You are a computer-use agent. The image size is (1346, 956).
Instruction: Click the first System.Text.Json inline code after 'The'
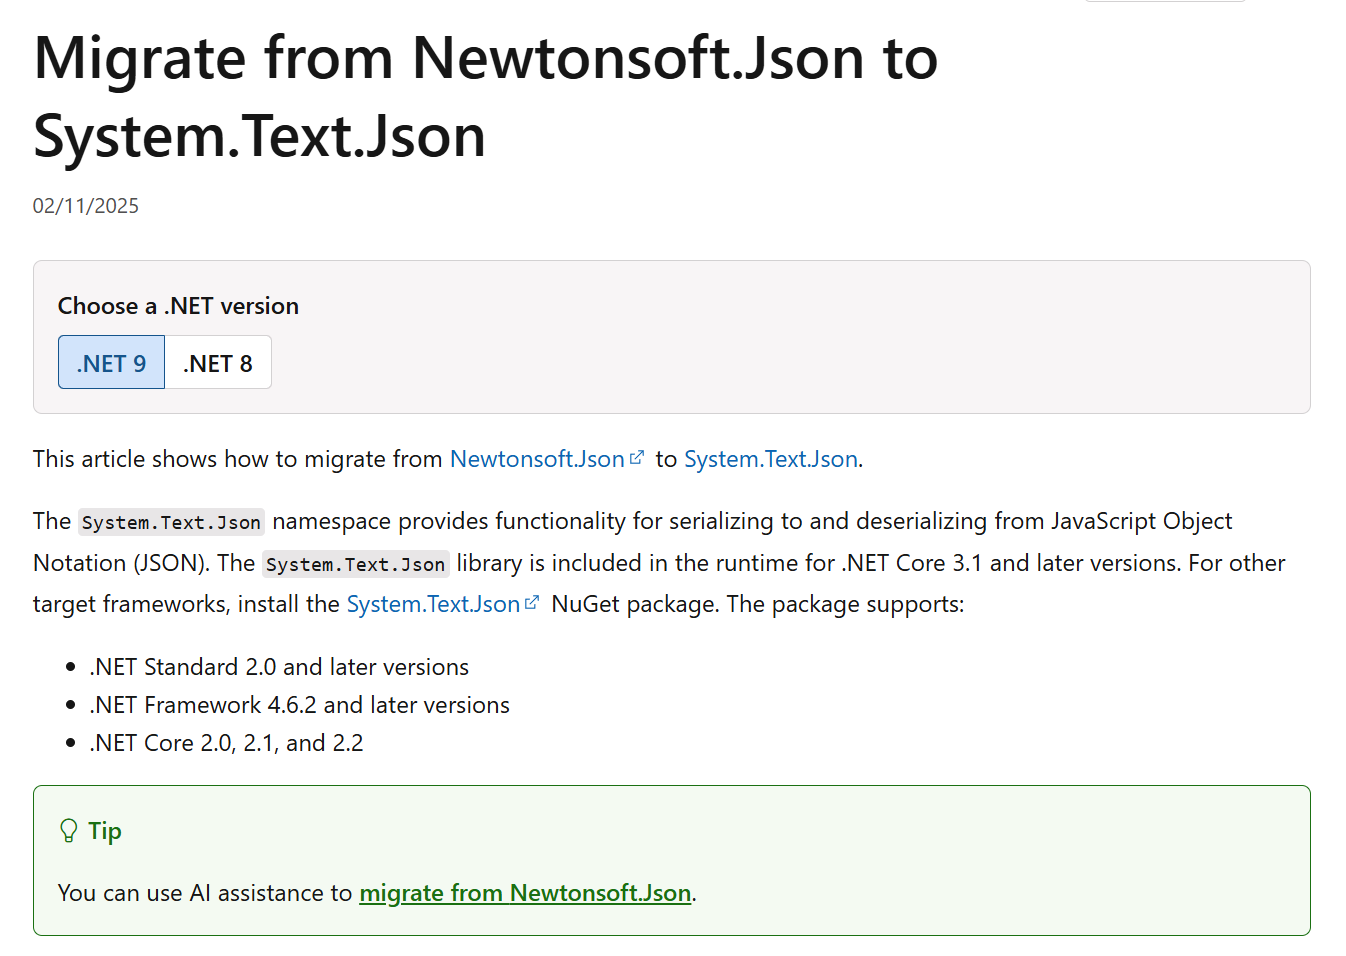(171, 522)
